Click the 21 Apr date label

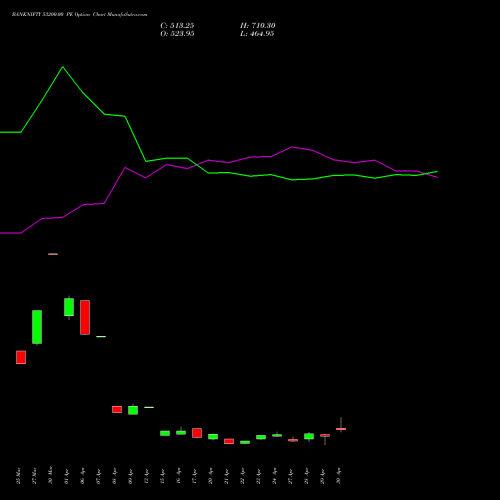click(x=226, y=476)
